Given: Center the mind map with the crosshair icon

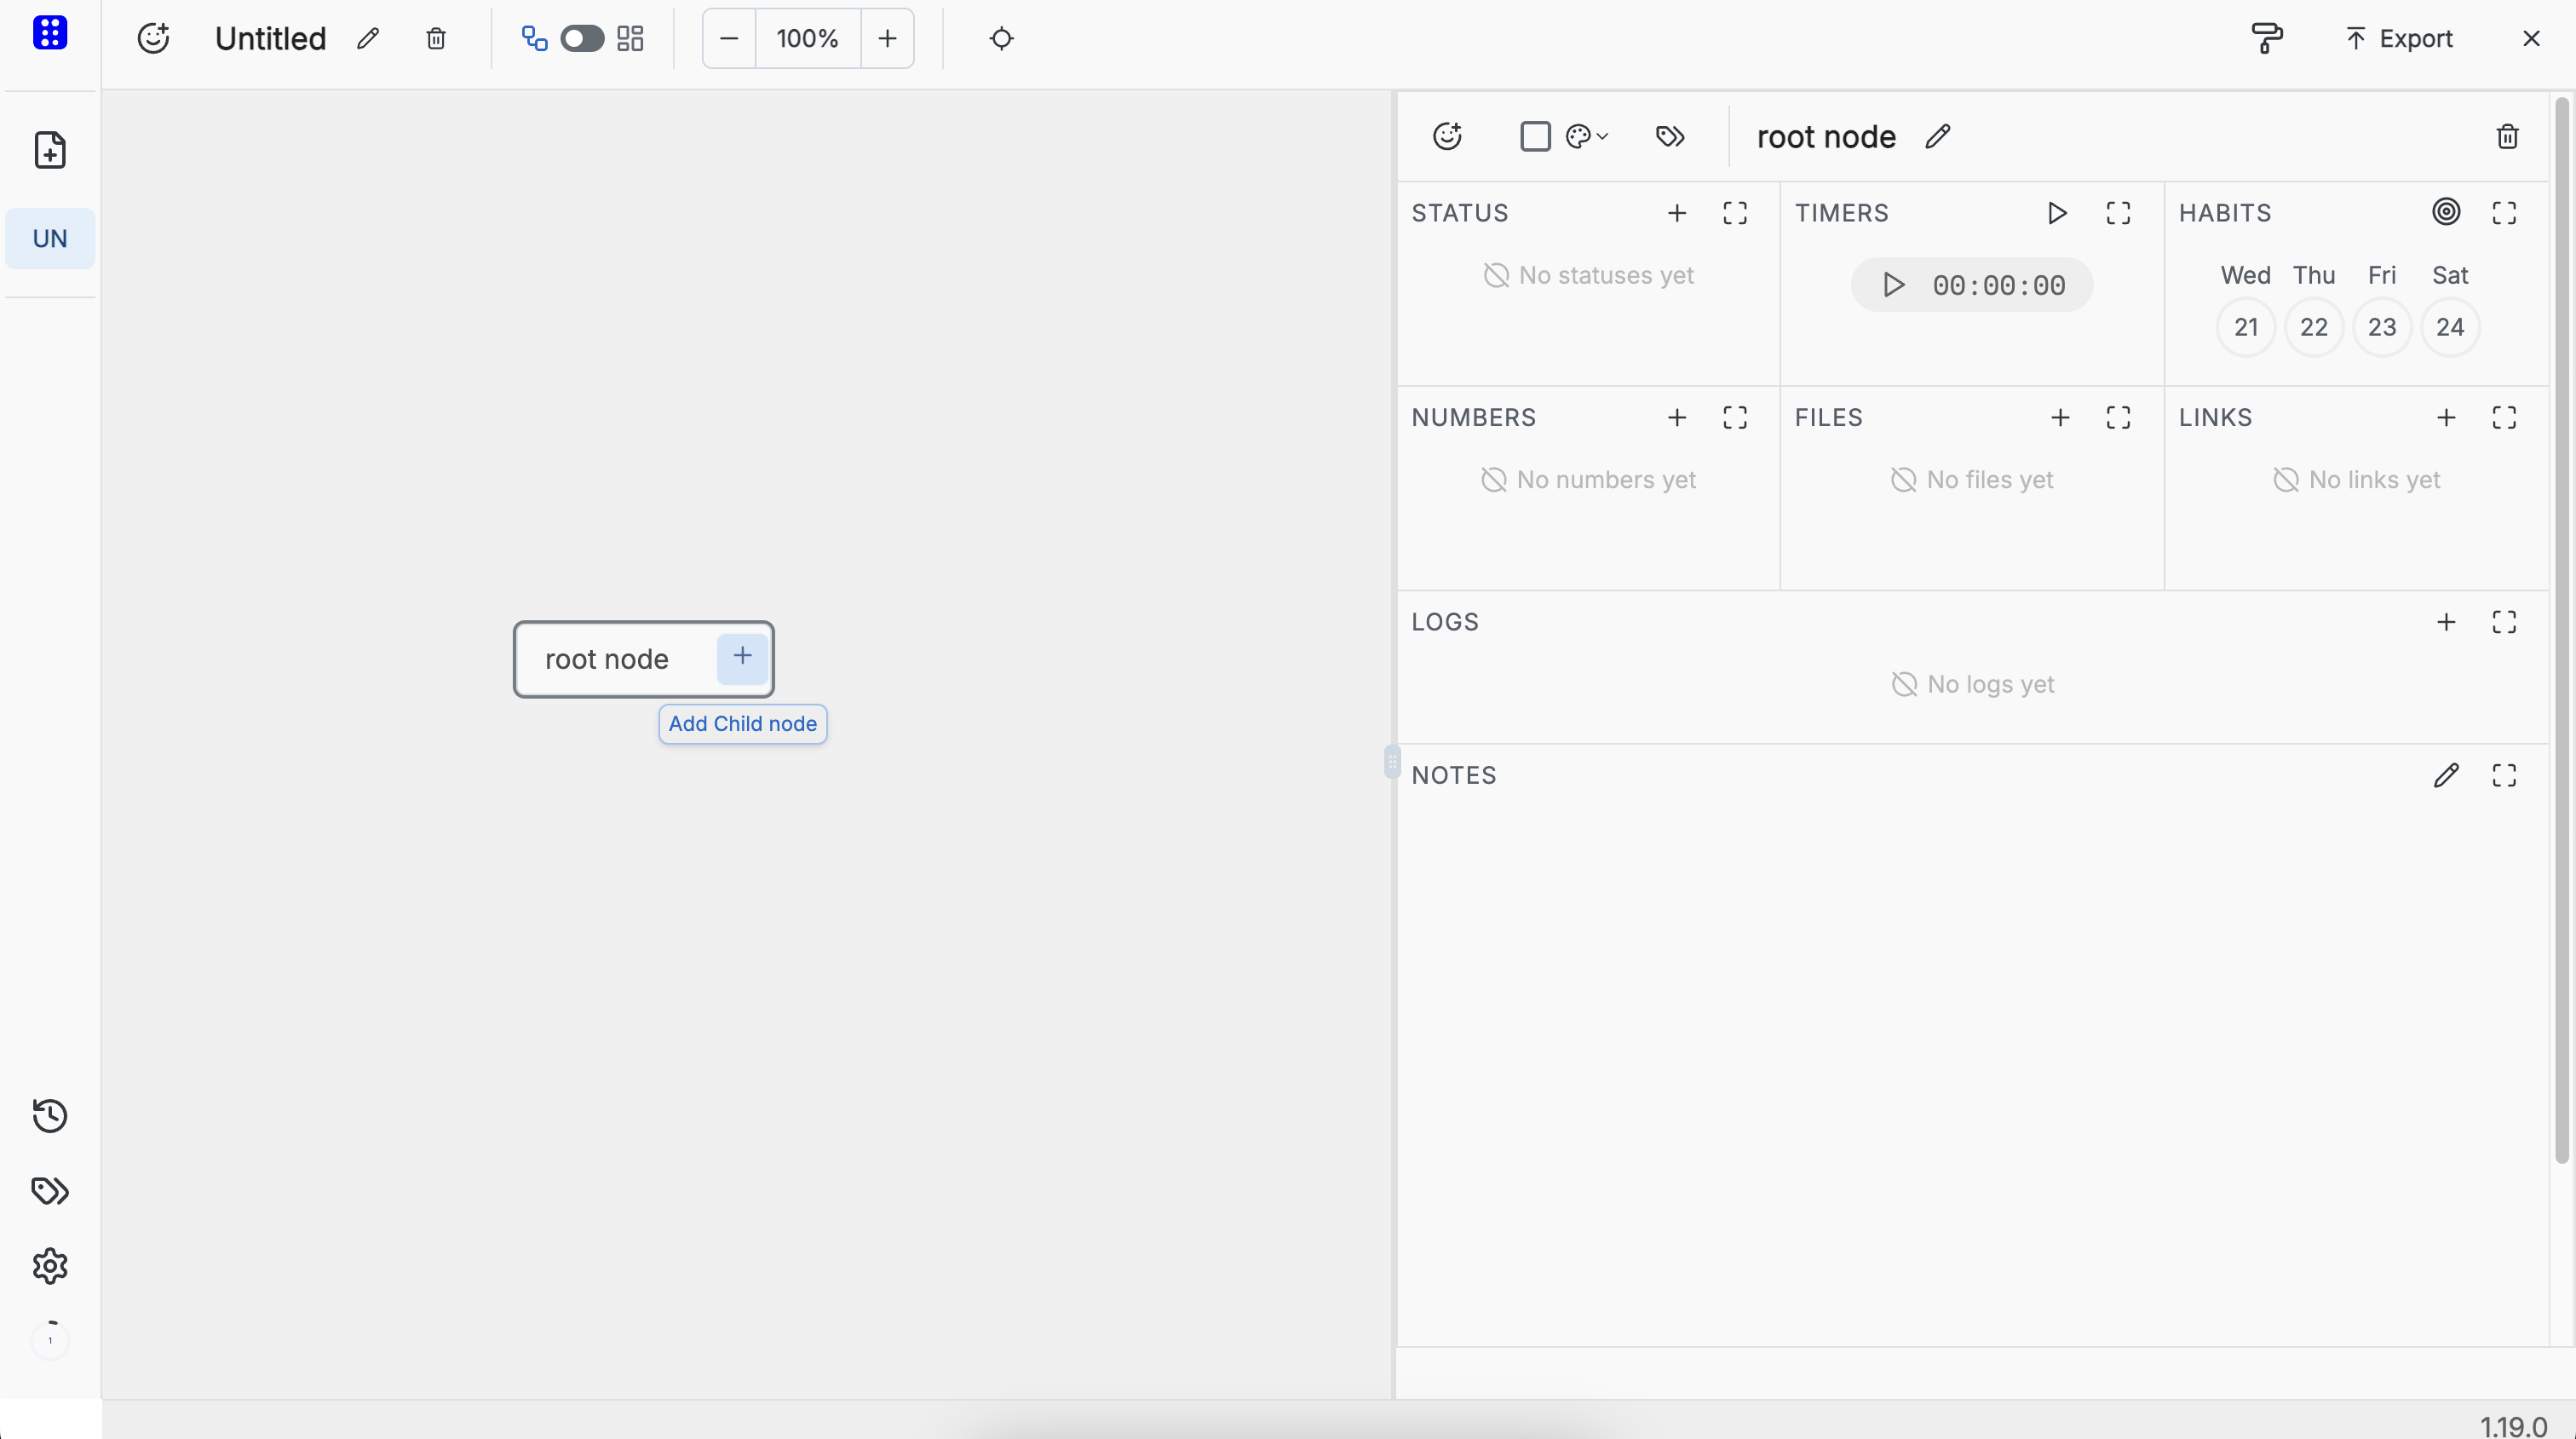Looking at the screenshot, I should (1001, 38).
